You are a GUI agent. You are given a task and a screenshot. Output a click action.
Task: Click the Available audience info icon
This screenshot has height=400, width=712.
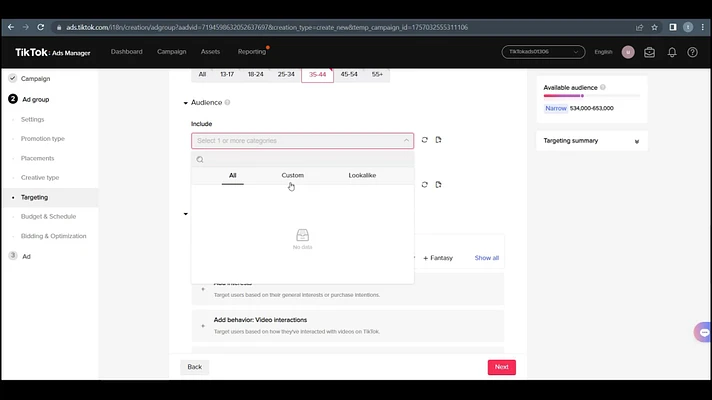coord(603,88)
